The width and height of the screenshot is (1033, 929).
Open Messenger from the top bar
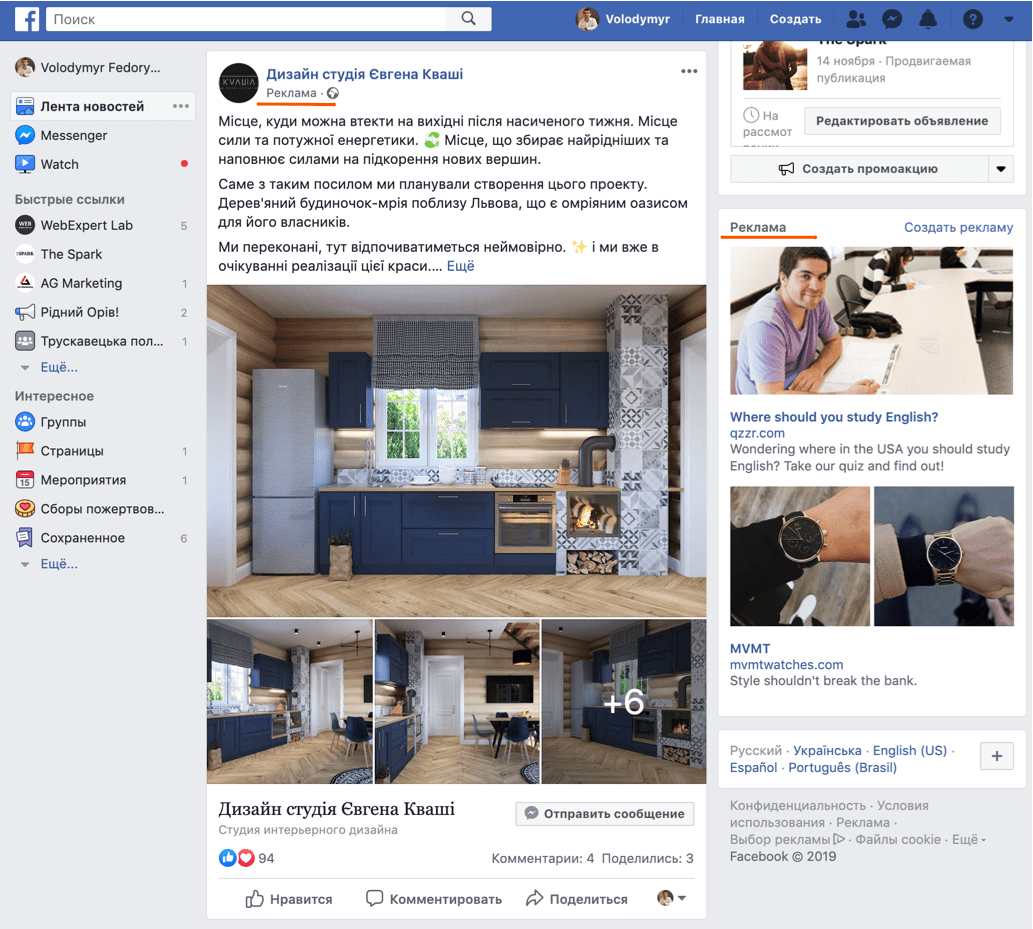pyautogui.click(x=892, y=18)
